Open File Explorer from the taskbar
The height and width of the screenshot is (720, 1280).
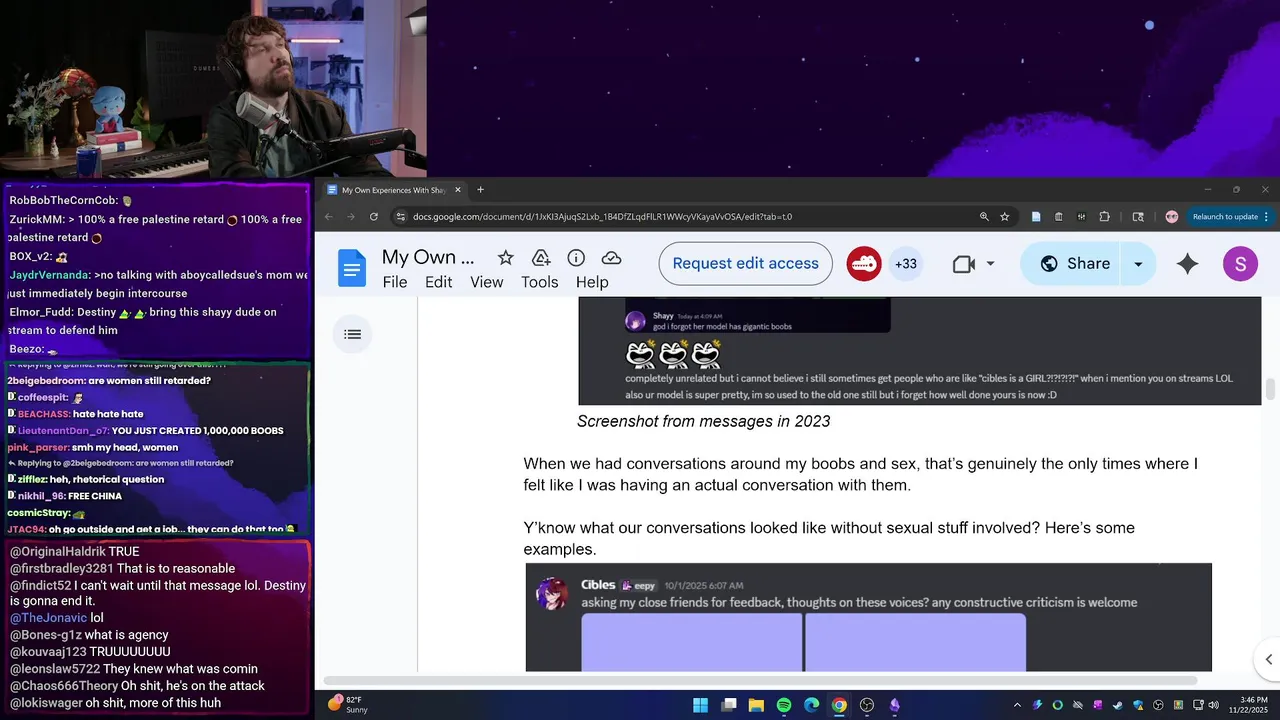[x=756, y=705]
